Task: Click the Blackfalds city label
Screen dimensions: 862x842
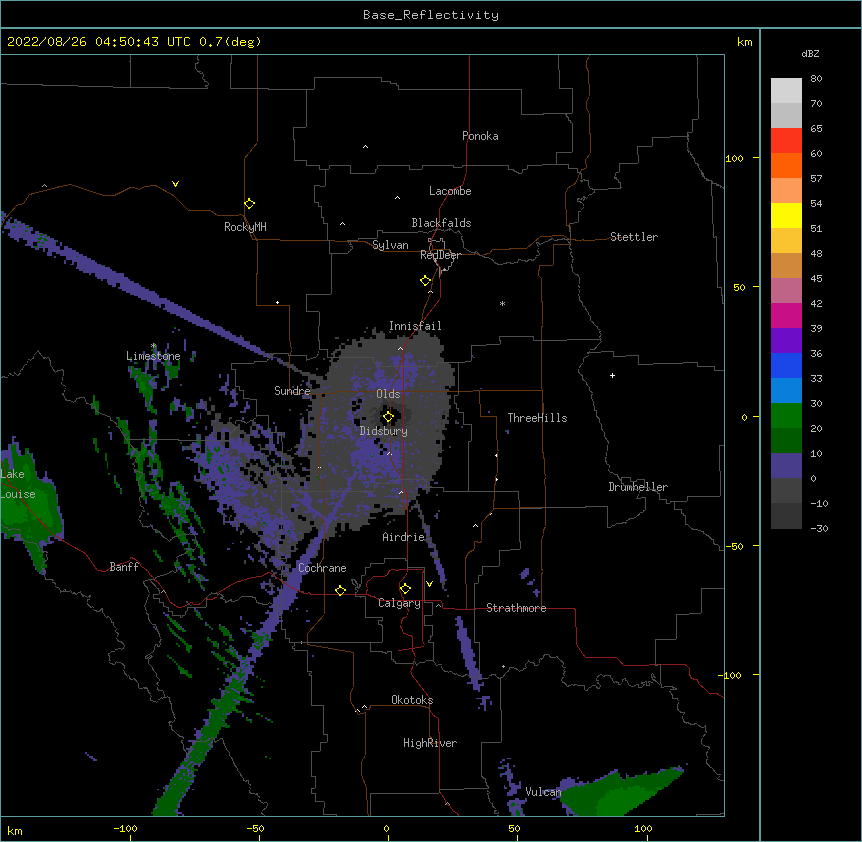Action: tap(441, 223)
